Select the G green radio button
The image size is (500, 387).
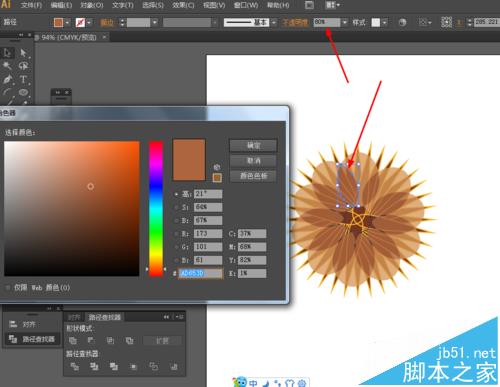[176, 247]
